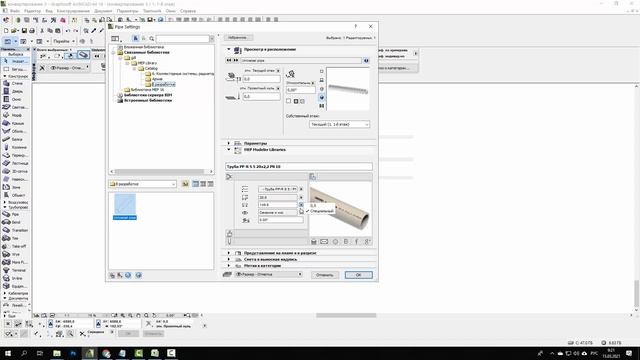
Task: Select the 0,0 option in the popup
Action: [313, 205]
